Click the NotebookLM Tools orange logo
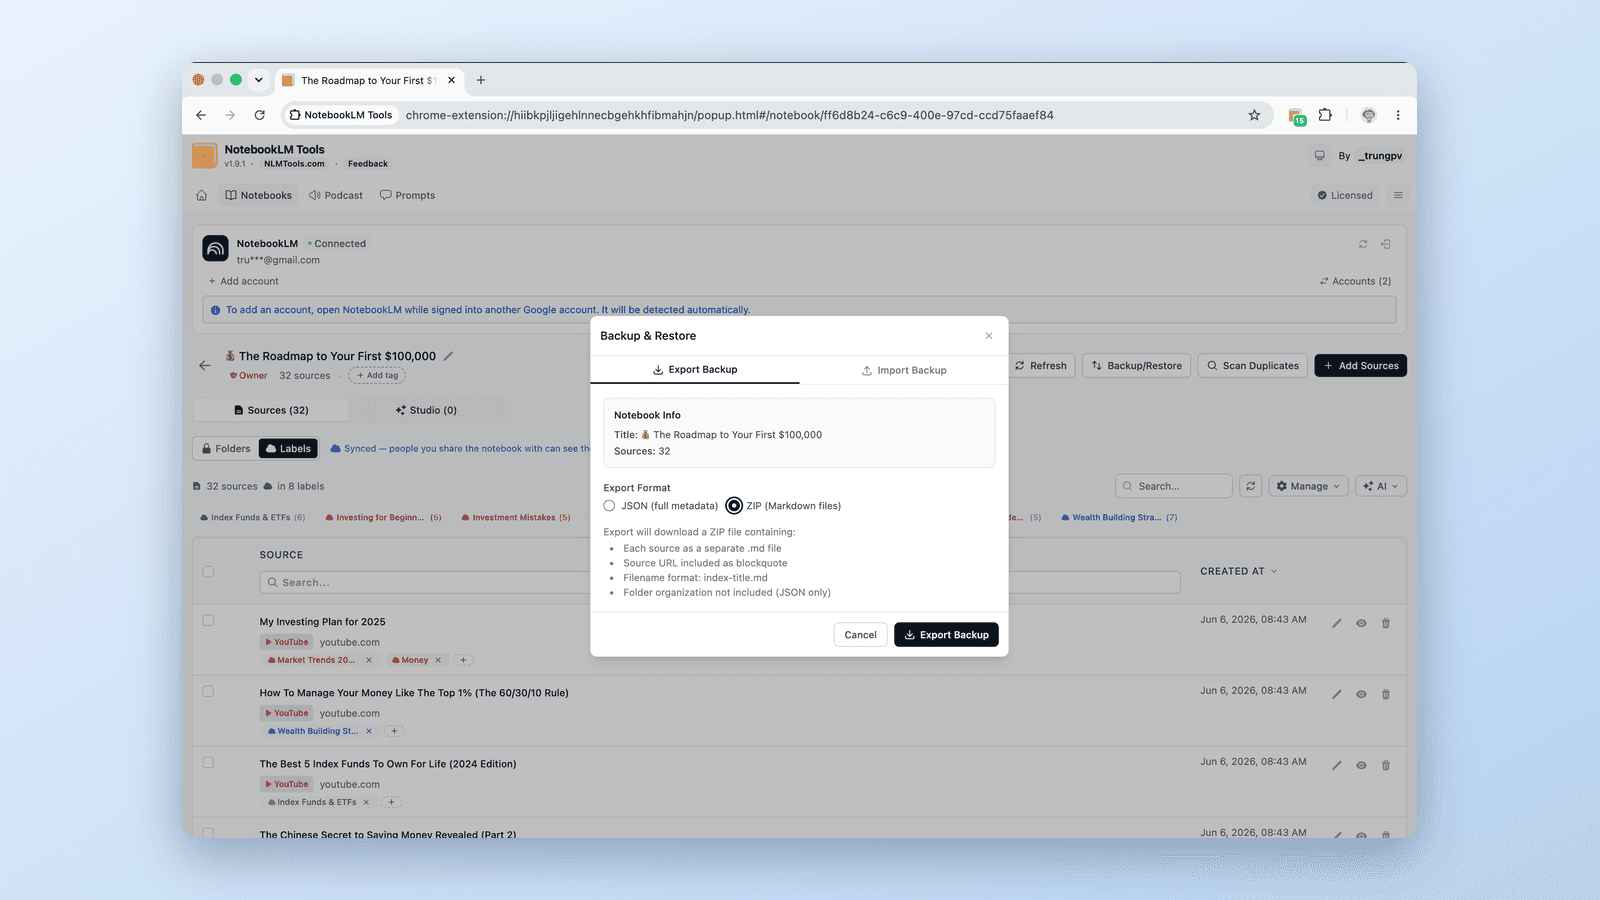 (204, 156)
